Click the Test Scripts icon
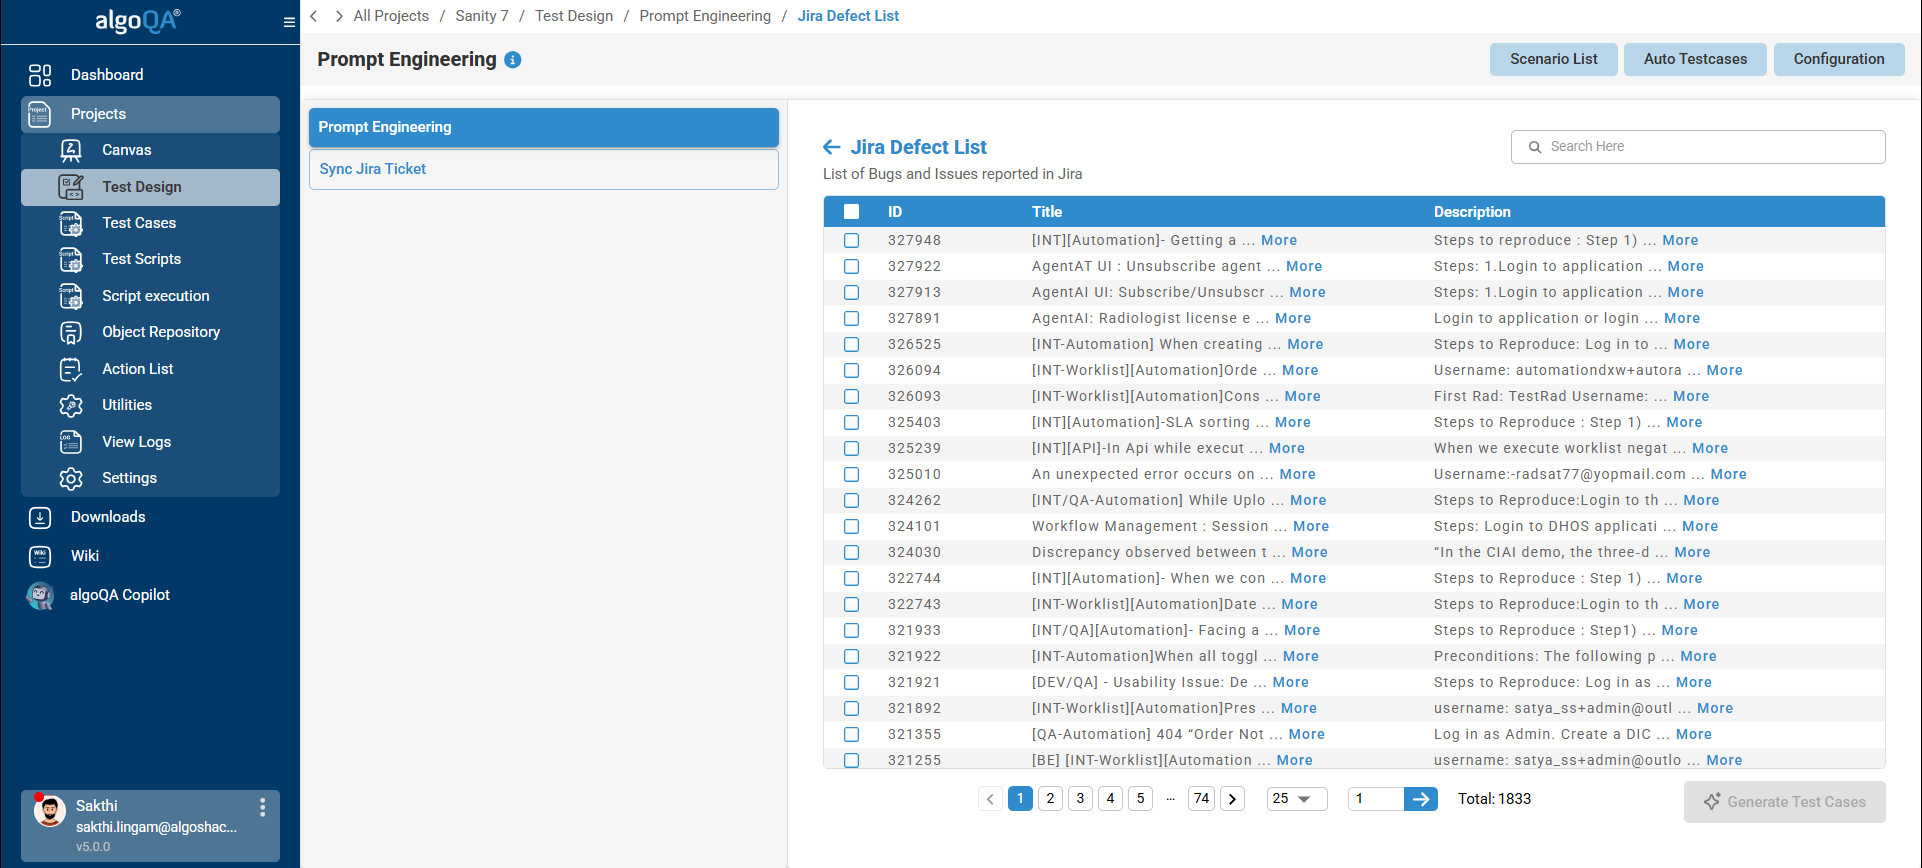The width and height of the screenshot is (1922, 868). (x=71, y=259)
